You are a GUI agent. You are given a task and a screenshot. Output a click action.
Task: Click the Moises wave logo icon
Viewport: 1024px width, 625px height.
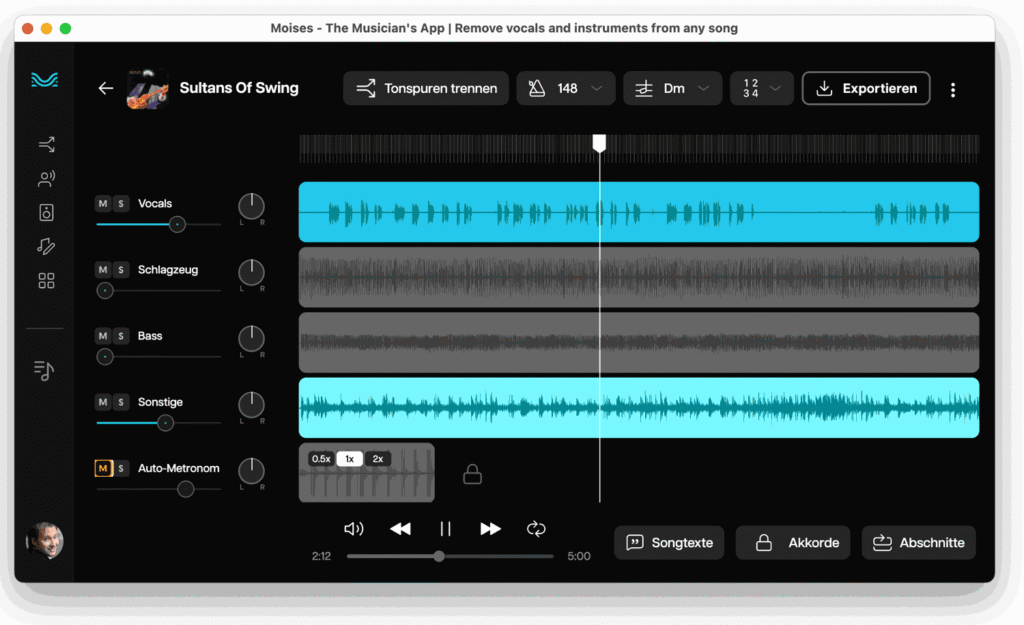click(44, 80)
